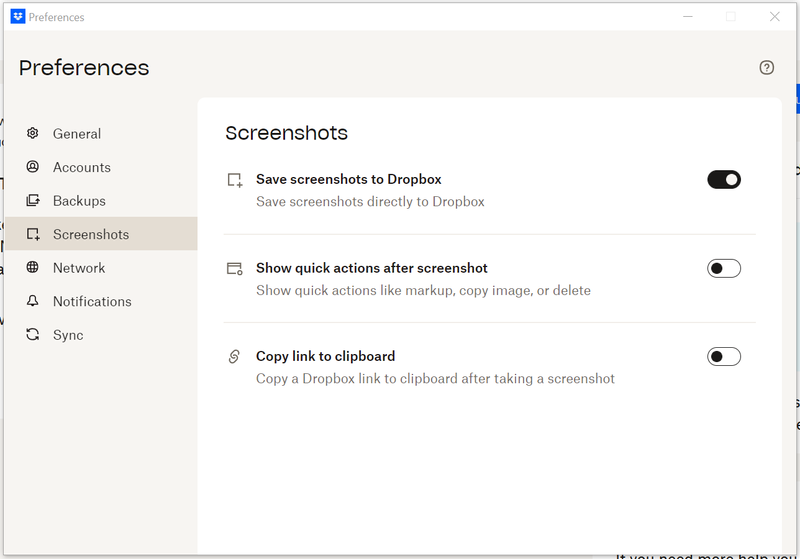
Task: Go to the Backups section
Action: click(x=79, y=201)
